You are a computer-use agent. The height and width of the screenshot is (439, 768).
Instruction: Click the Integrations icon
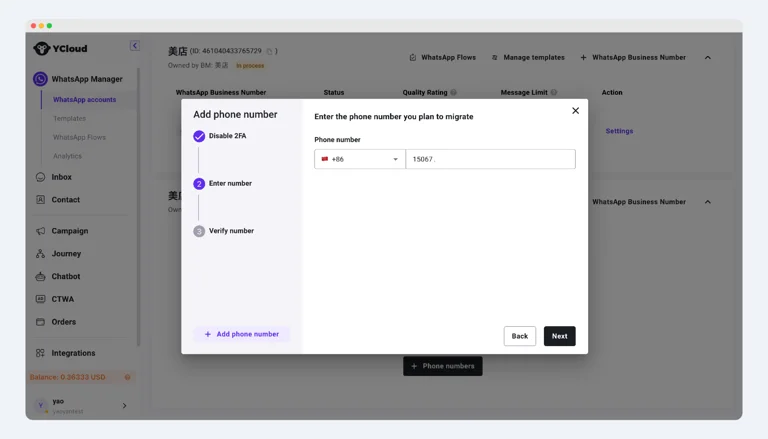coord(40,353)
